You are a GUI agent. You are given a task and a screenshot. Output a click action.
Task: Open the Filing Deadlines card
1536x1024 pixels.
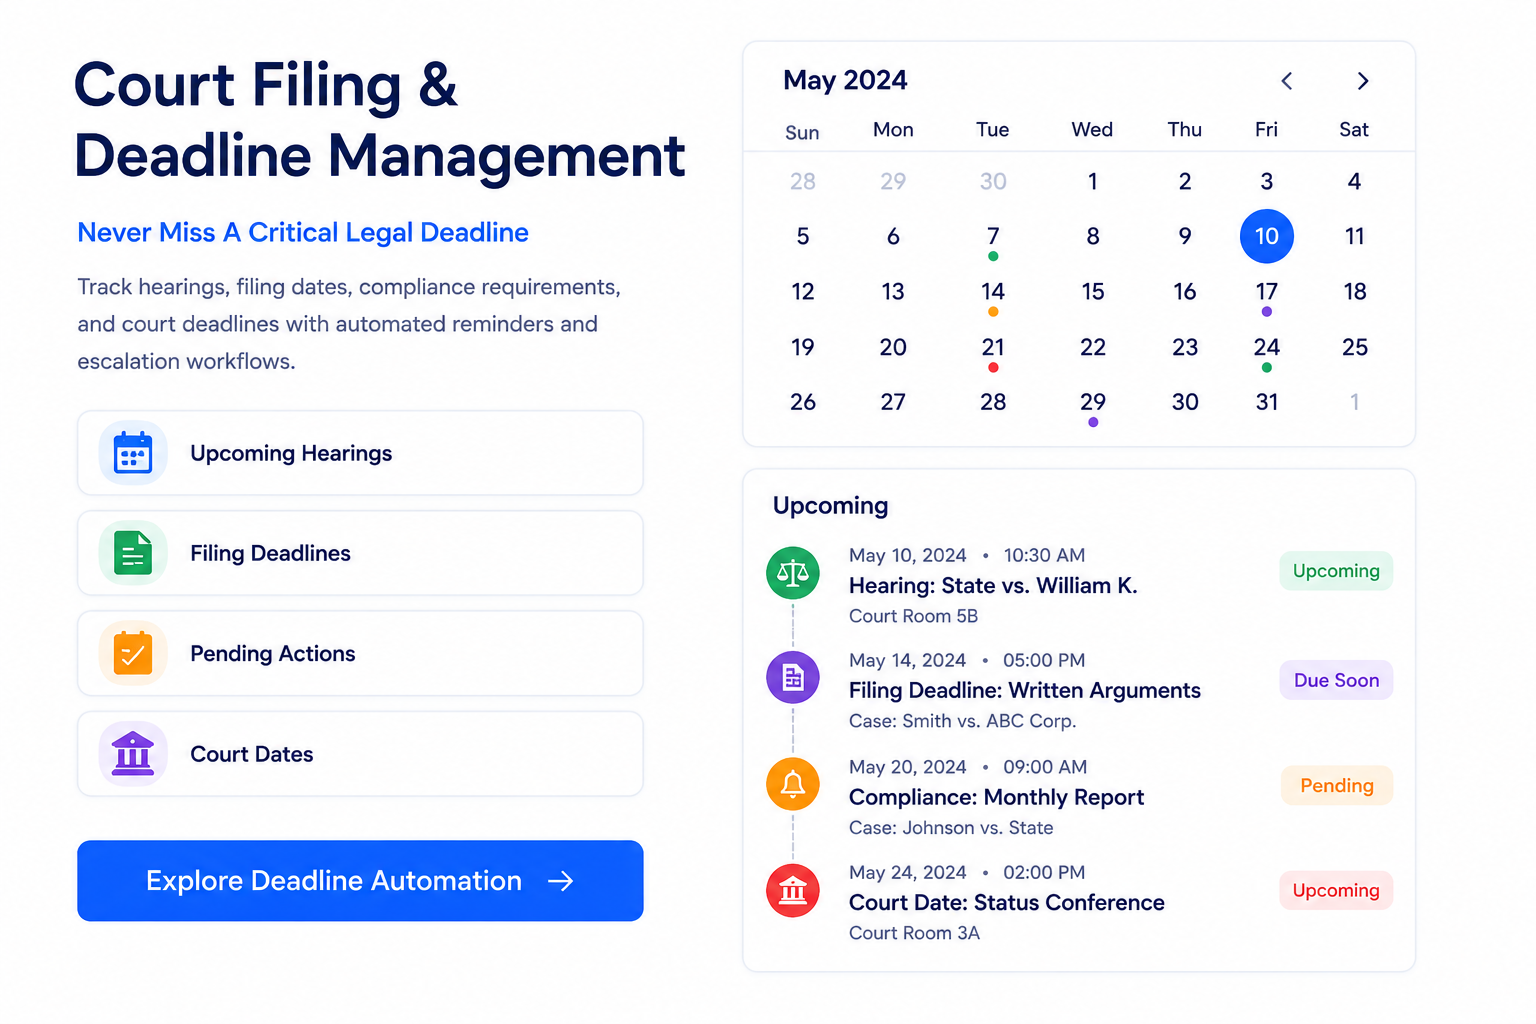coord(360,553)
